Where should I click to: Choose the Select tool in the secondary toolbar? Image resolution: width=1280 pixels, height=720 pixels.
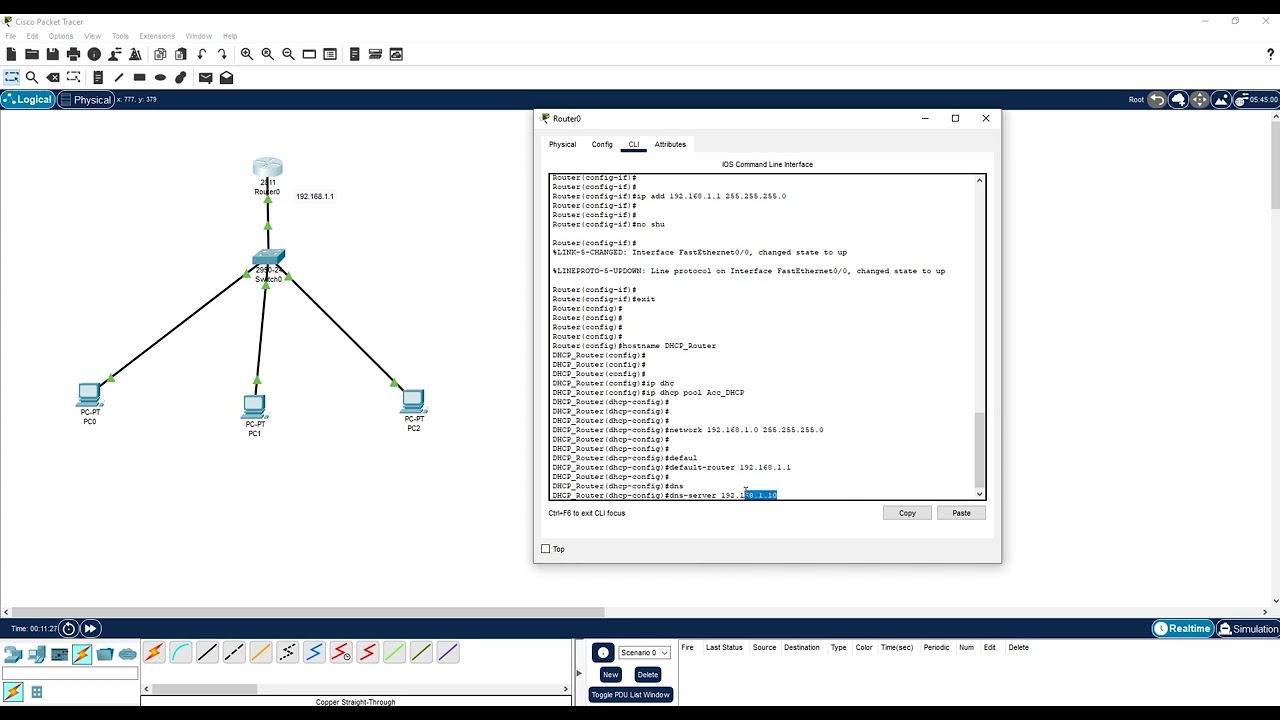point(12,77)
